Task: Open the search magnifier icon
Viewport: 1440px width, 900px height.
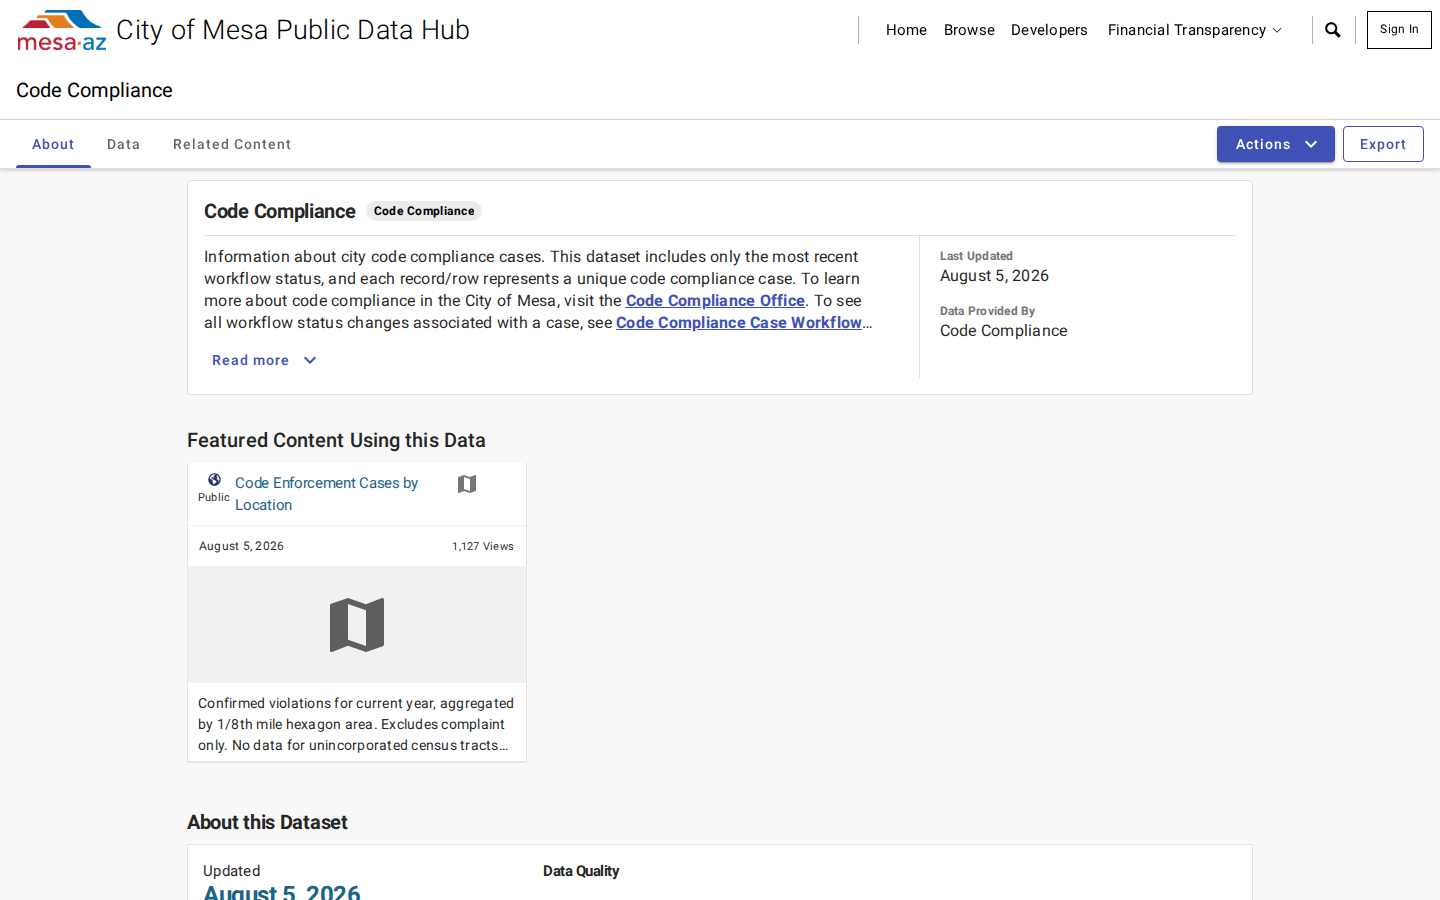Action: point(1332,30)
